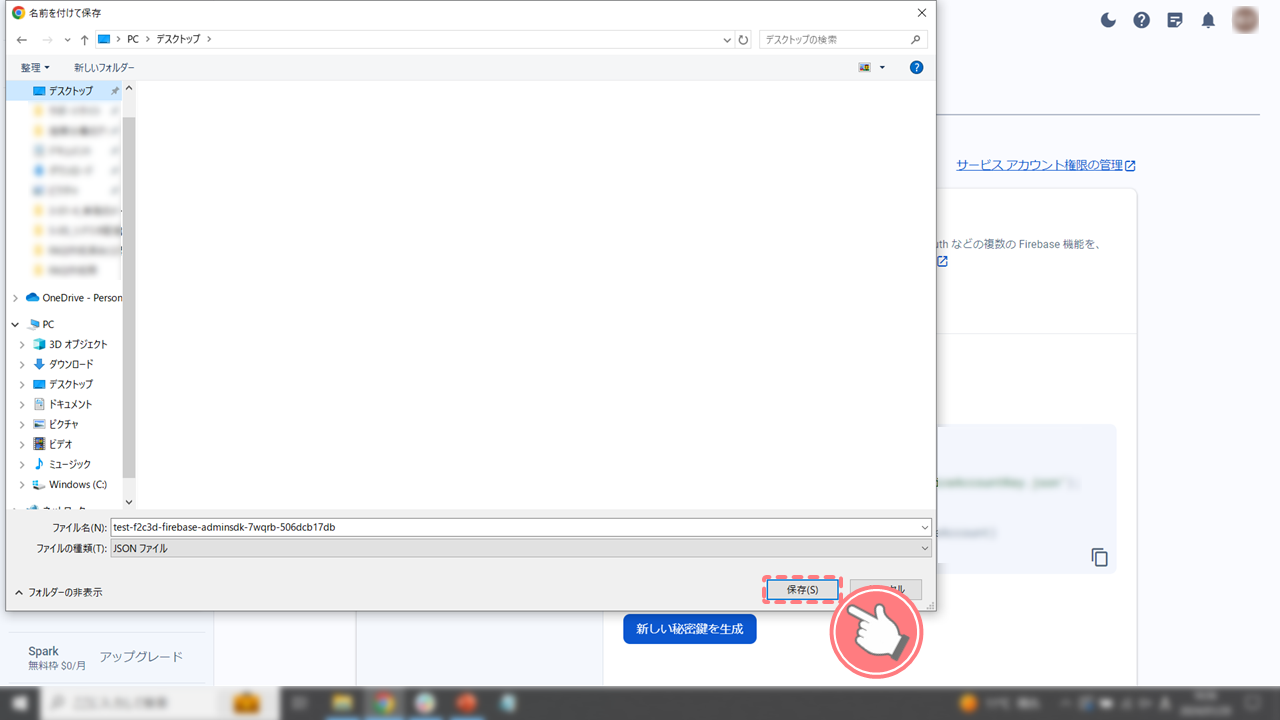Screen dimensions: 1280x720
Task: Click the forward navigation arrow in the dialog
Action: tap(46, 40)
